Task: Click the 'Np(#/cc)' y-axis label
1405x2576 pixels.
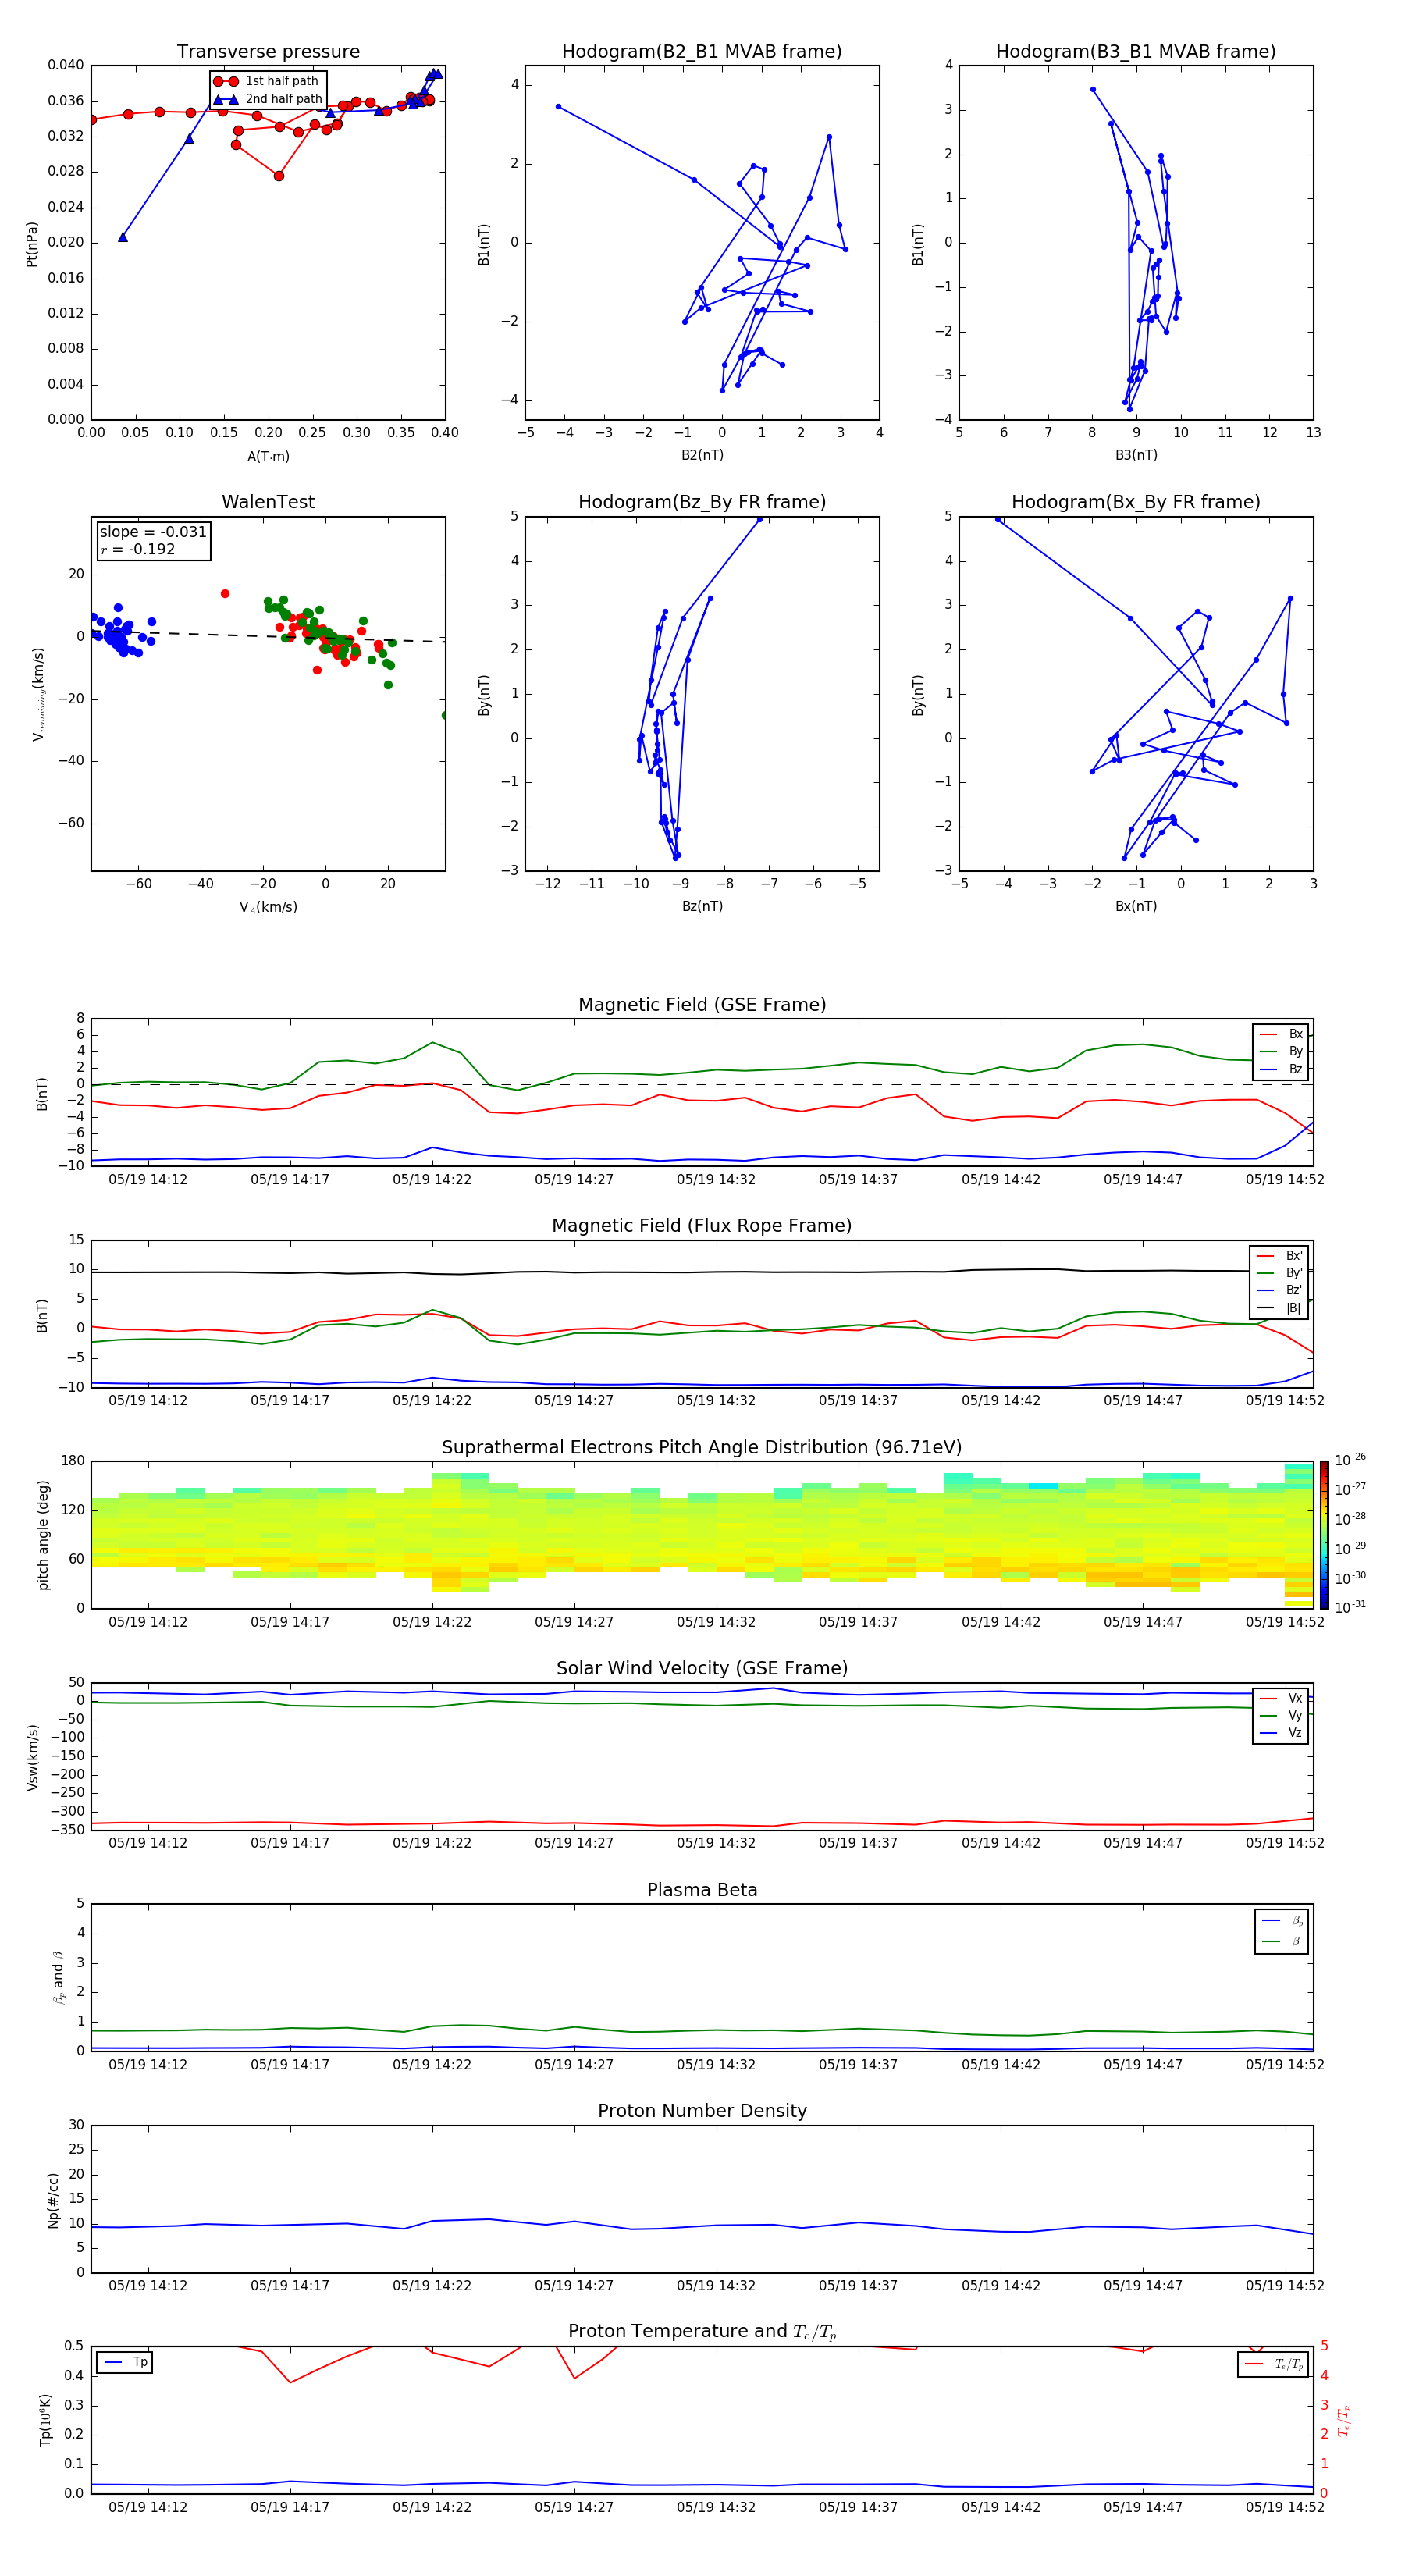Action: 53,2200
